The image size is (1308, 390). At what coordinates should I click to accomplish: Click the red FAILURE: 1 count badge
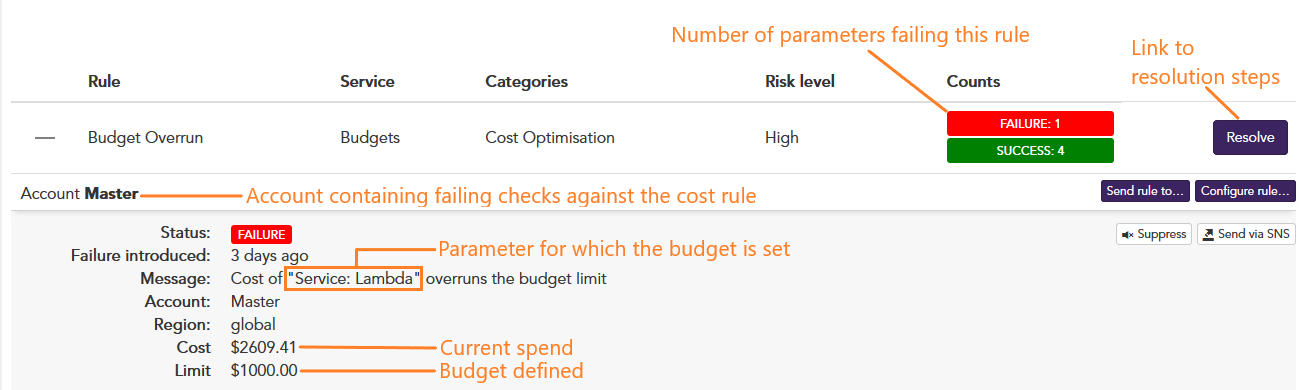pos(1030,123)
